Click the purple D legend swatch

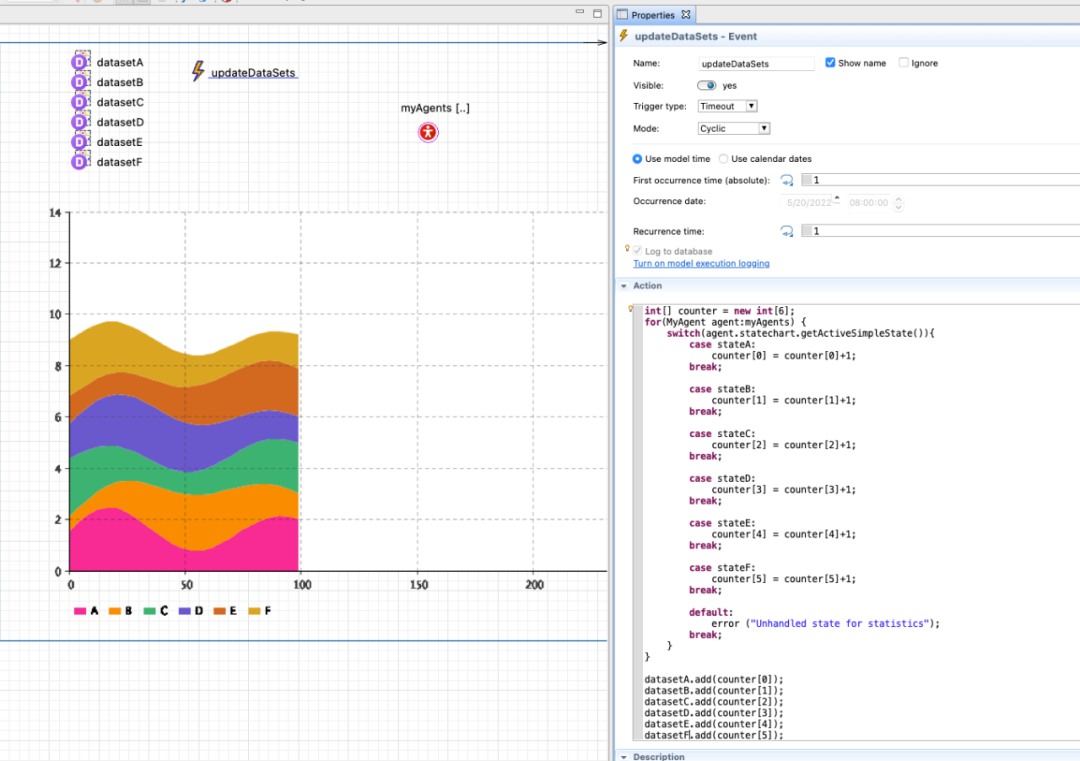(x=185, y=611)
